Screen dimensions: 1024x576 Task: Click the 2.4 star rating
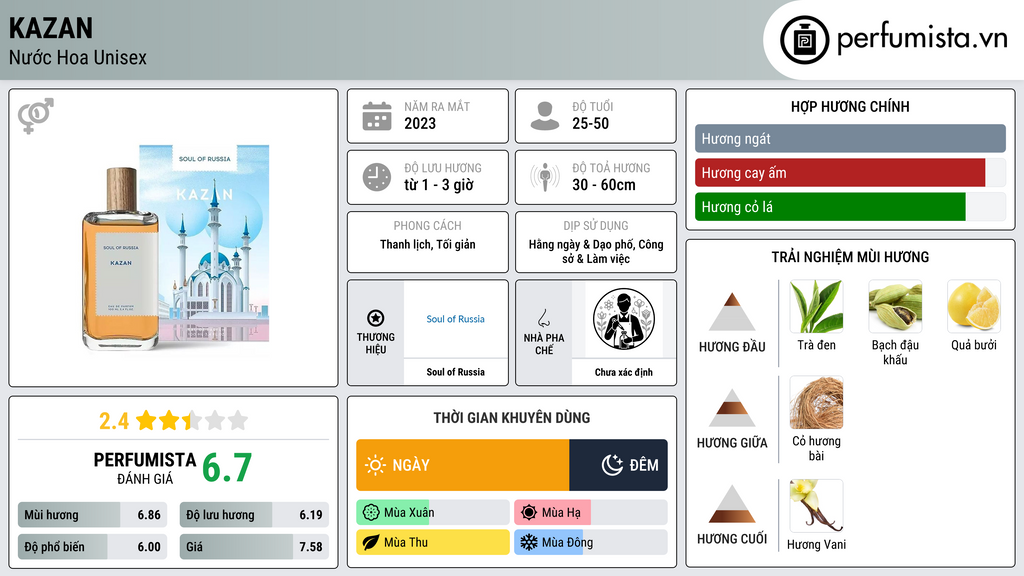tap(173, 421)
